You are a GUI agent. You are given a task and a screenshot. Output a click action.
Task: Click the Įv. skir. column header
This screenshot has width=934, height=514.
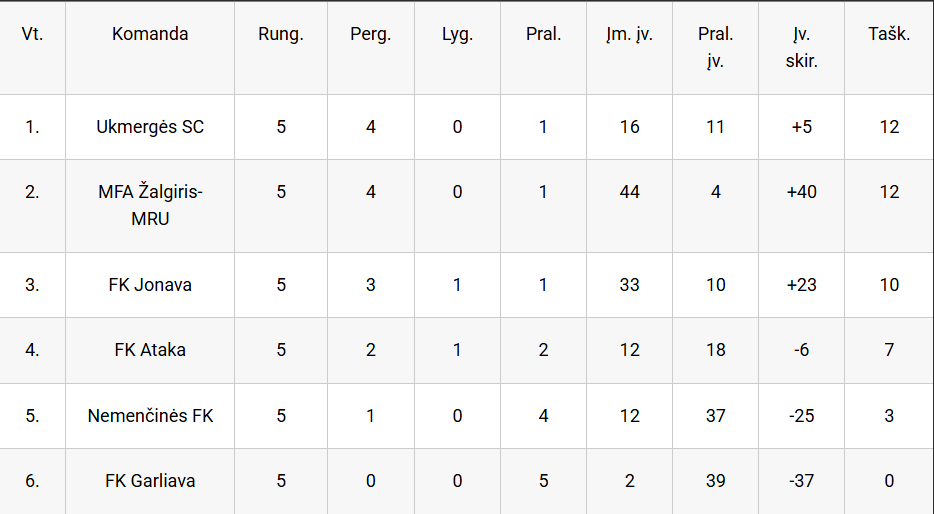point(802,48)
